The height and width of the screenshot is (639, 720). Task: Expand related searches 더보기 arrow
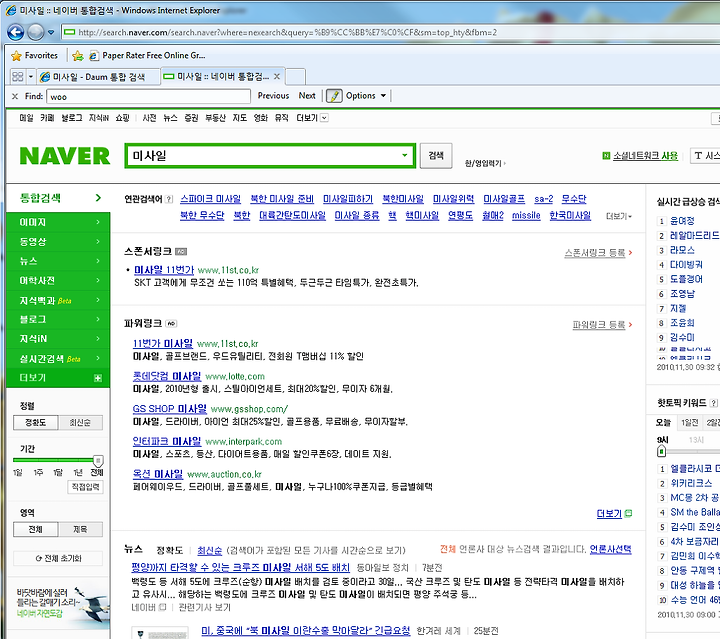tap(619, 216)
